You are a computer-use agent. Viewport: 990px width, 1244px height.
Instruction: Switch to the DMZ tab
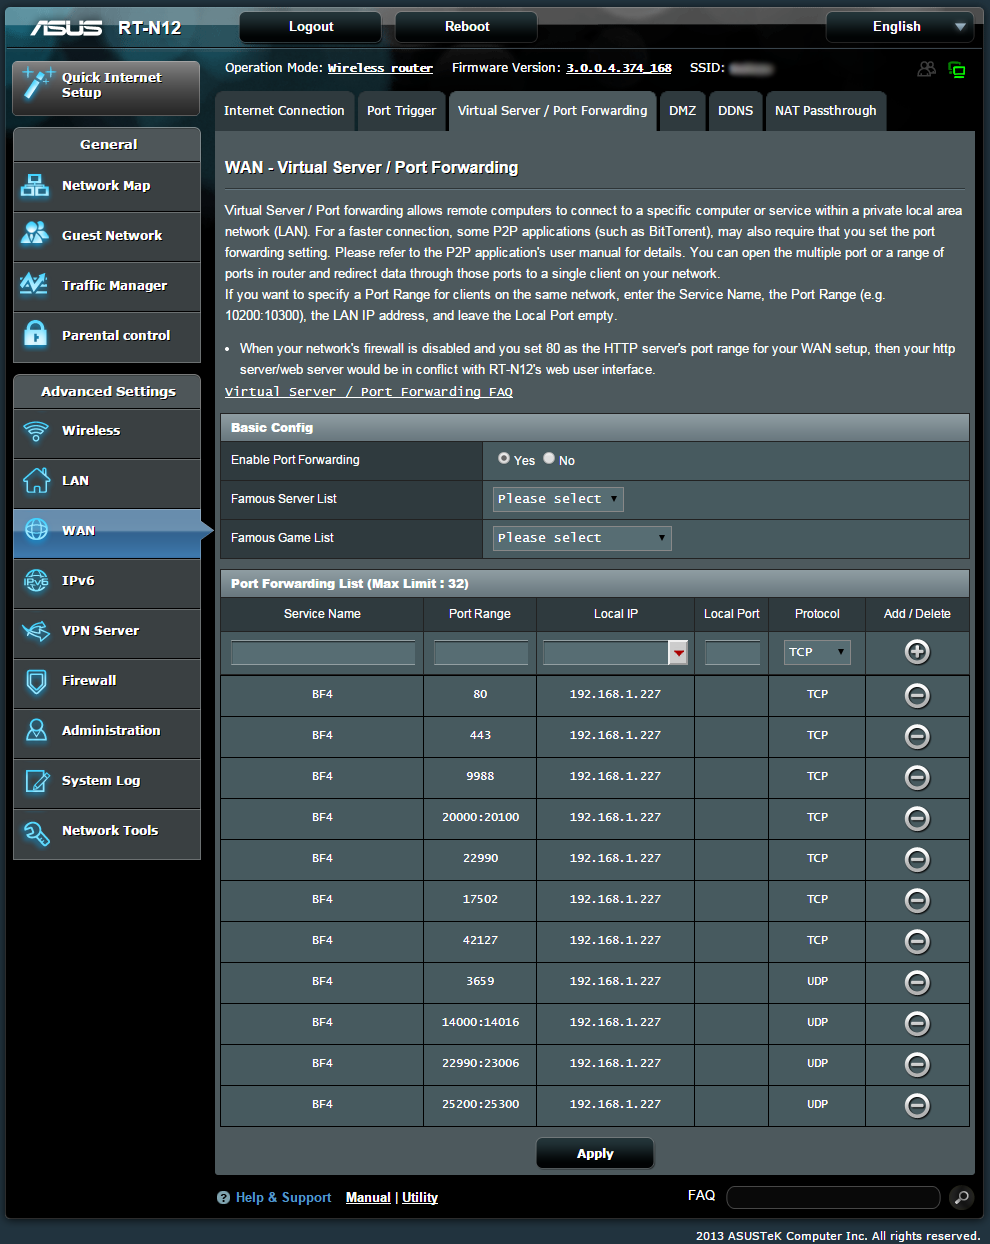click(683, 111)
